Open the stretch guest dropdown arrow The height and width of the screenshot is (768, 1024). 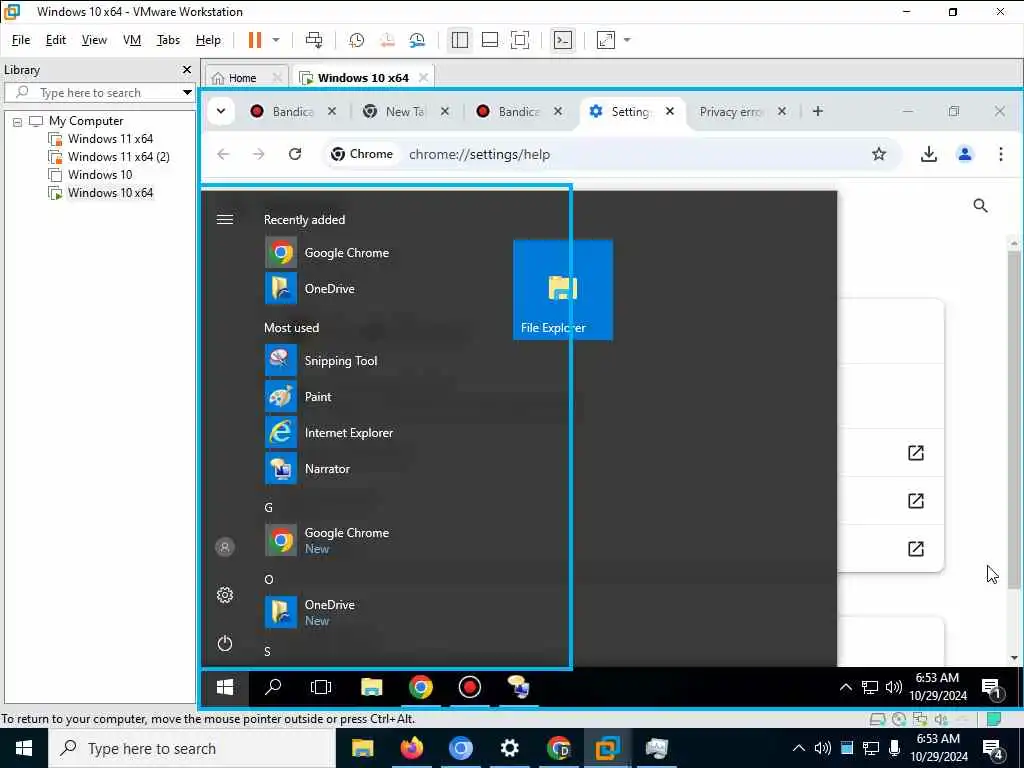point(627,40)
